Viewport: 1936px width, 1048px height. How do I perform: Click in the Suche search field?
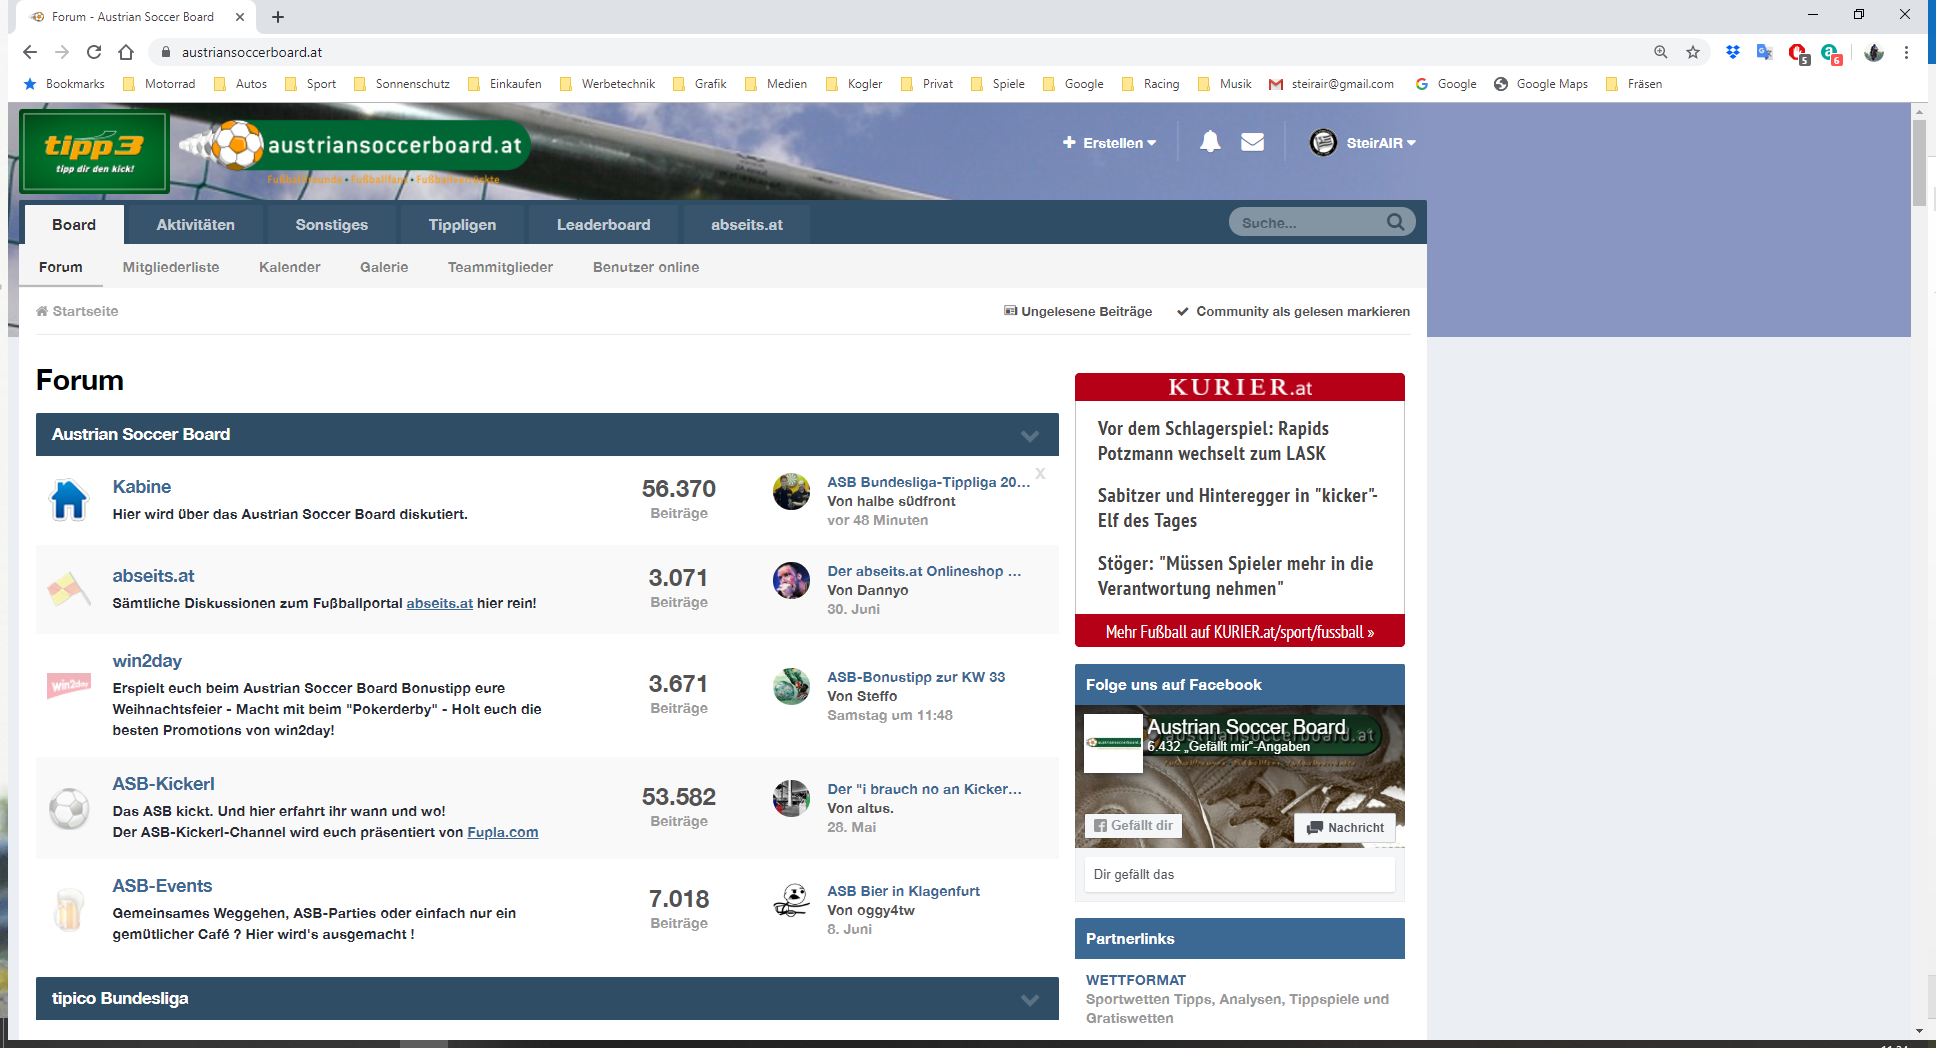pyautogui.click(x=1308, y=222)
